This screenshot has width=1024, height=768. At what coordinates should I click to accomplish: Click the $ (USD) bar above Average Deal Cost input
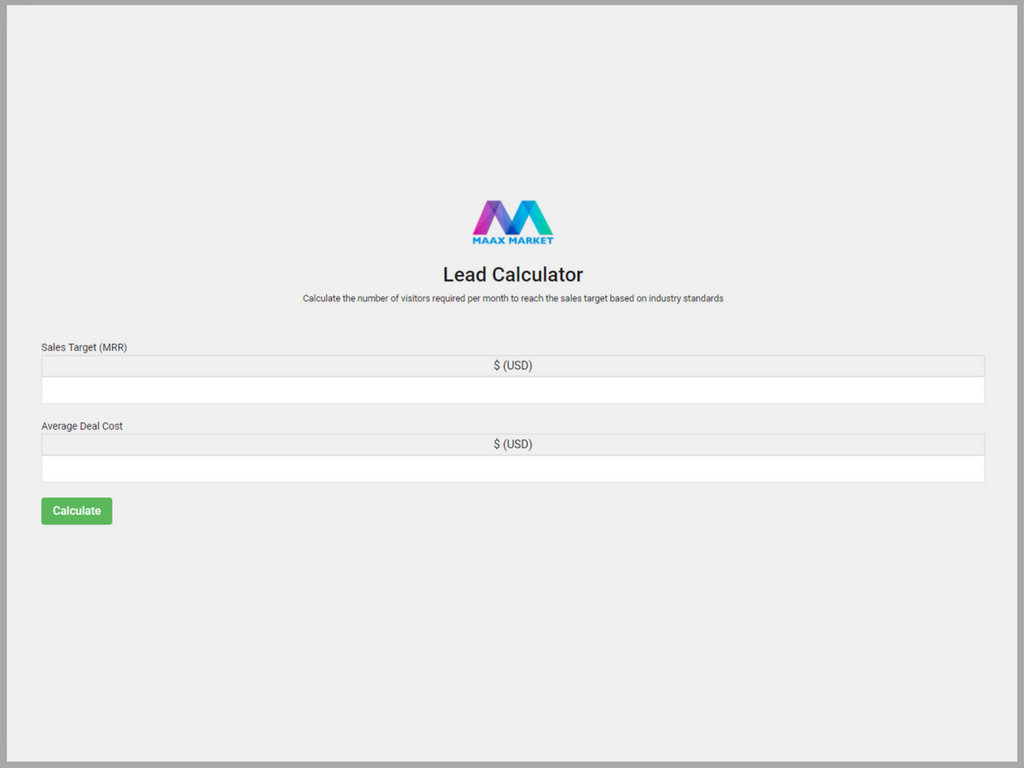(512, 444)
